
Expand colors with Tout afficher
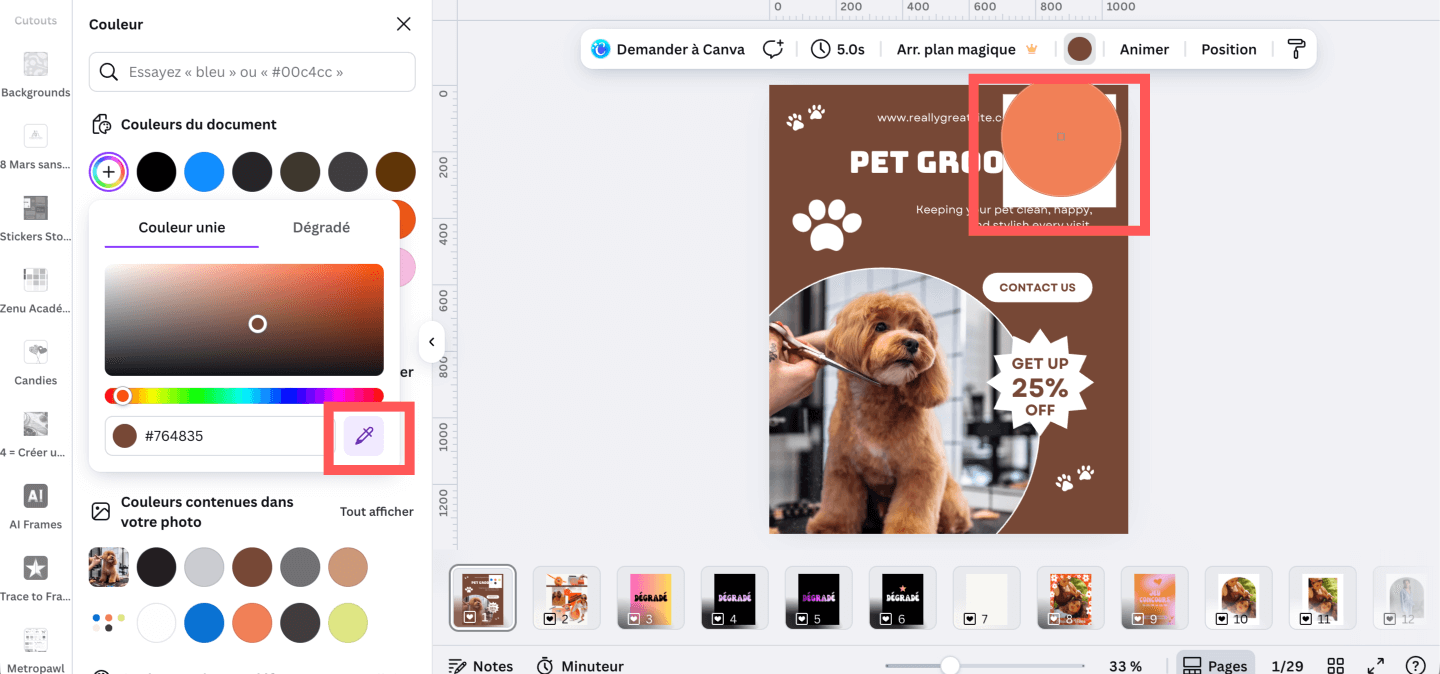click(376, 511)
